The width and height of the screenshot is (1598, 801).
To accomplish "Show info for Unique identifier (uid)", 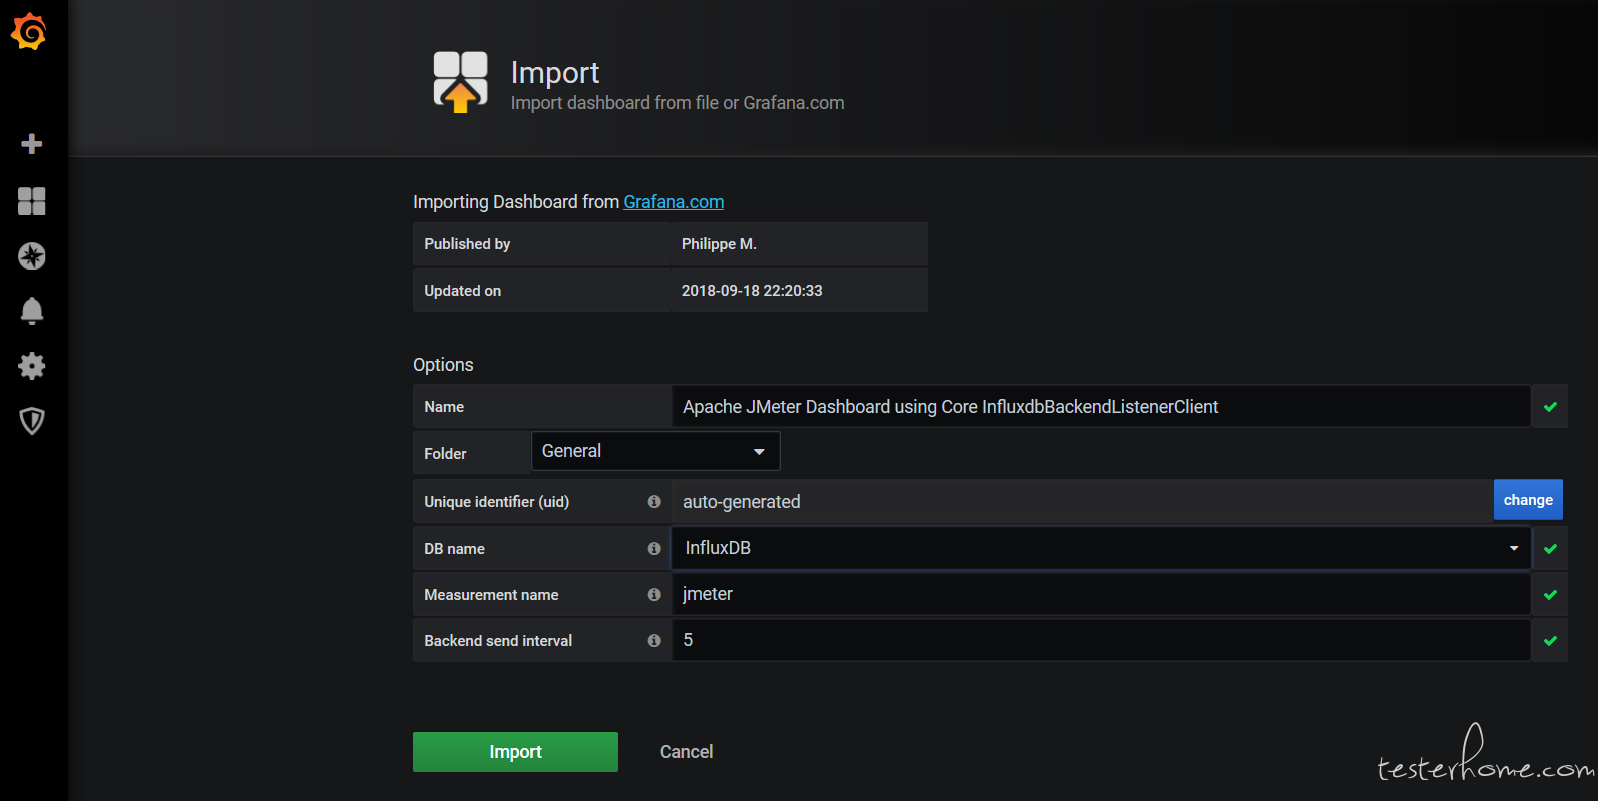I will [654, 502].
